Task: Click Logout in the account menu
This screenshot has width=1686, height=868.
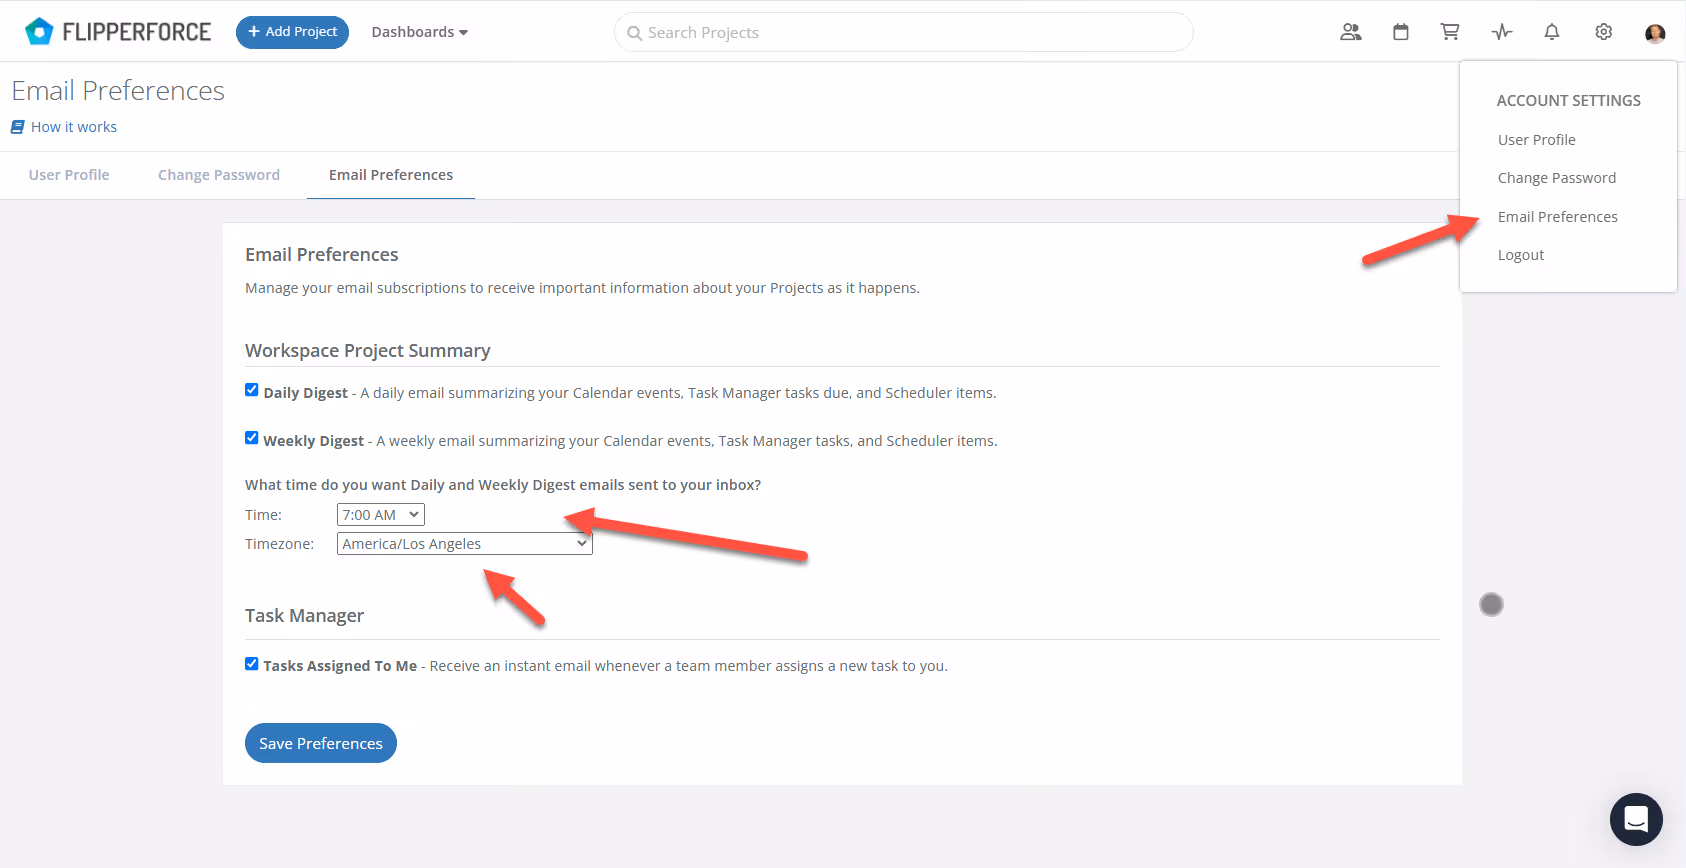Action: (x=1521, y=255)
